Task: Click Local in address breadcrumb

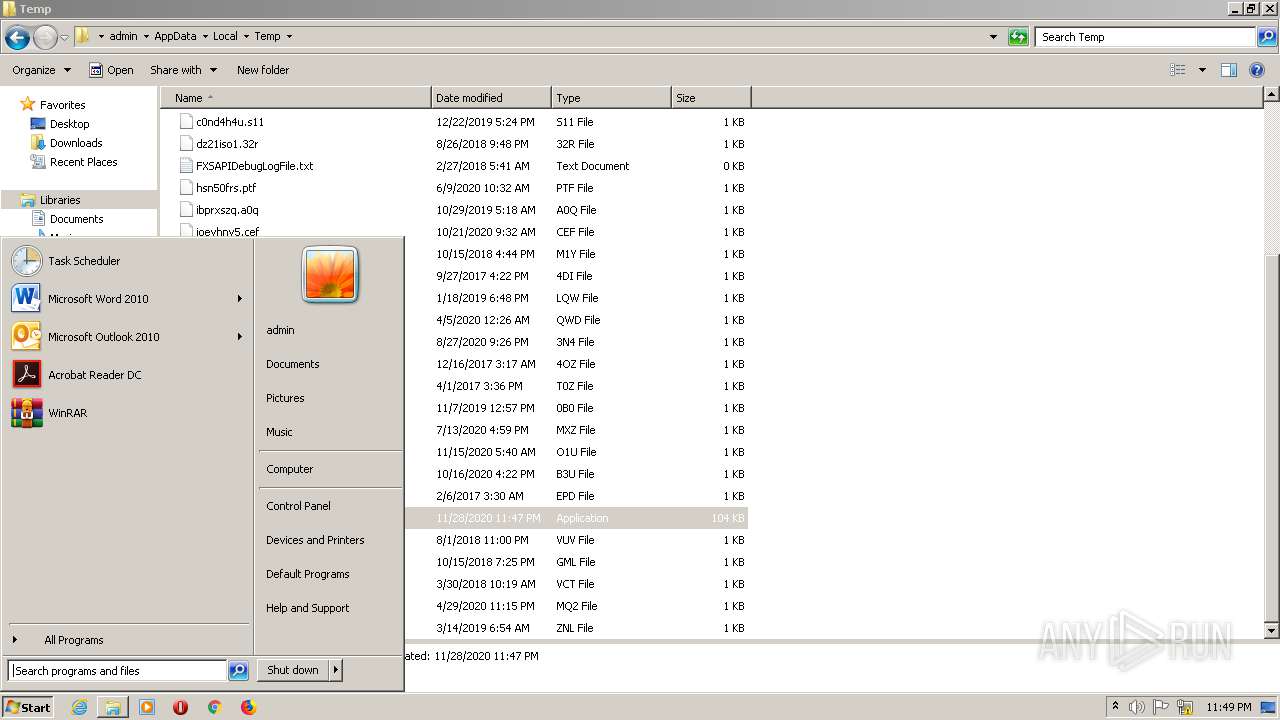Action: 225,36
